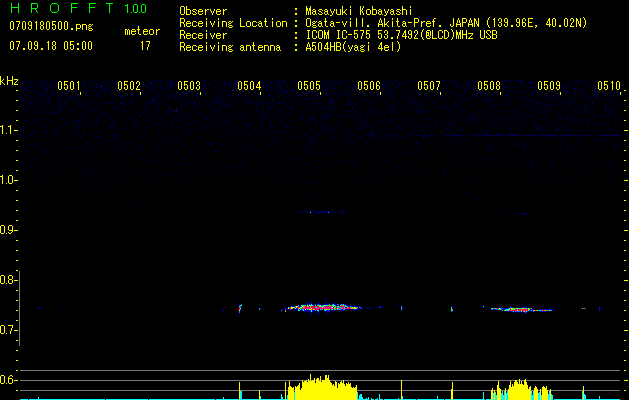Click the 0509 time axis marker

[549, 85]
